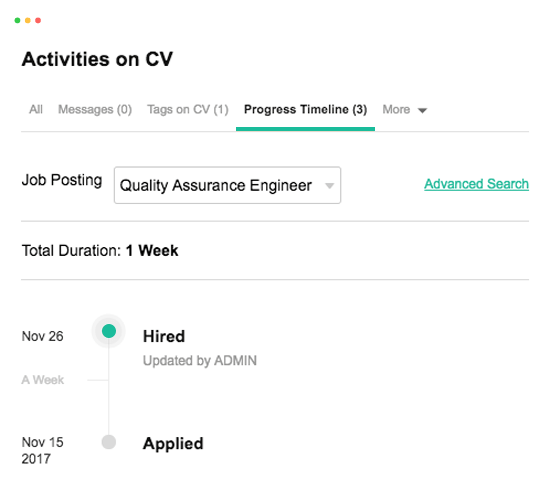Click the red window dot
550x490 pixels.
coord(38,20)
